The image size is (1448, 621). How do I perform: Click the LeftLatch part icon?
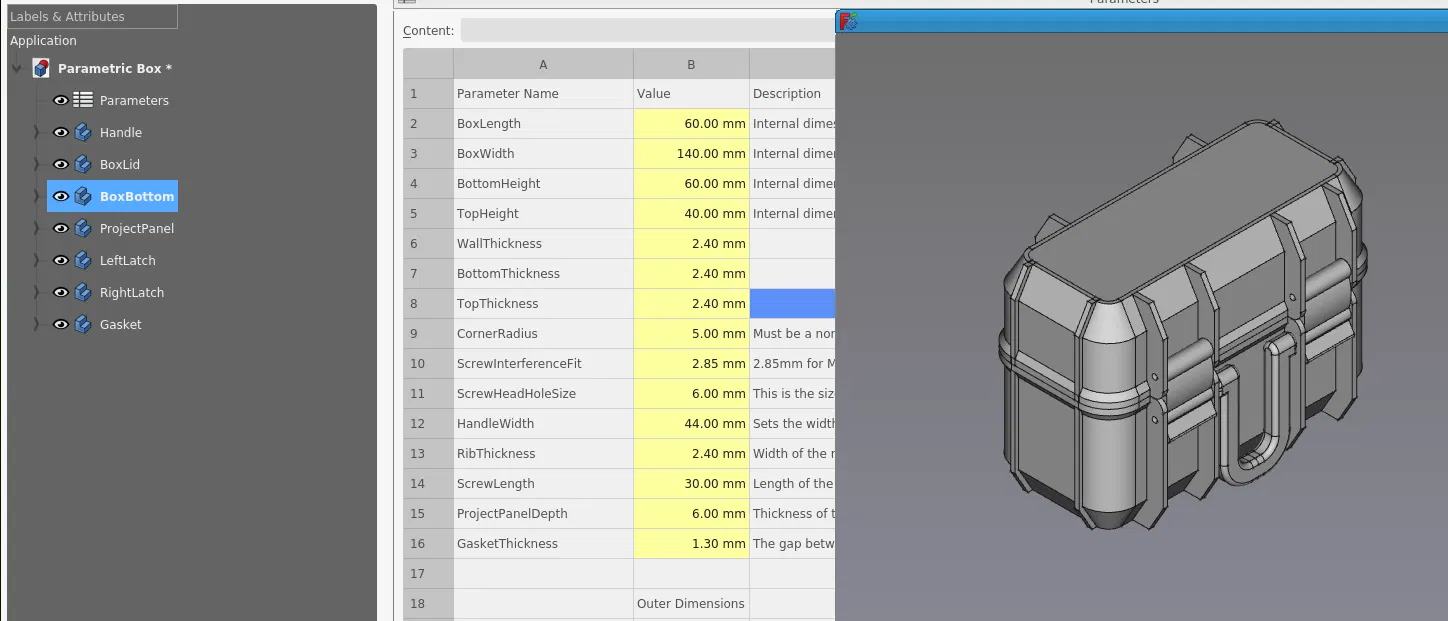point(82,260)
